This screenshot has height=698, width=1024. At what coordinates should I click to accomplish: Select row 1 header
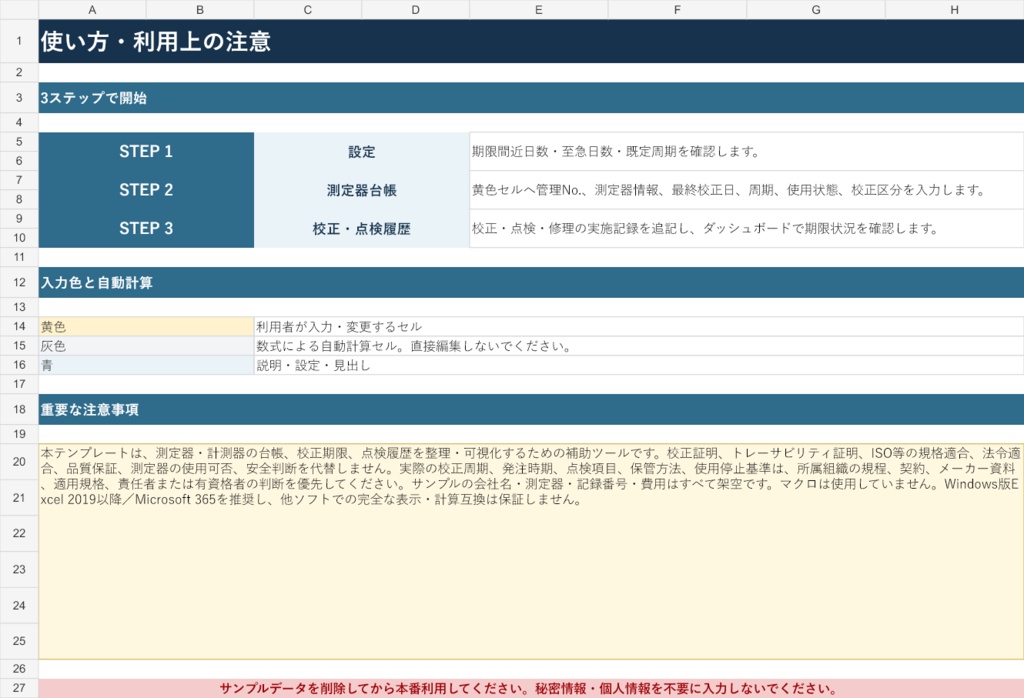point(19,41)
